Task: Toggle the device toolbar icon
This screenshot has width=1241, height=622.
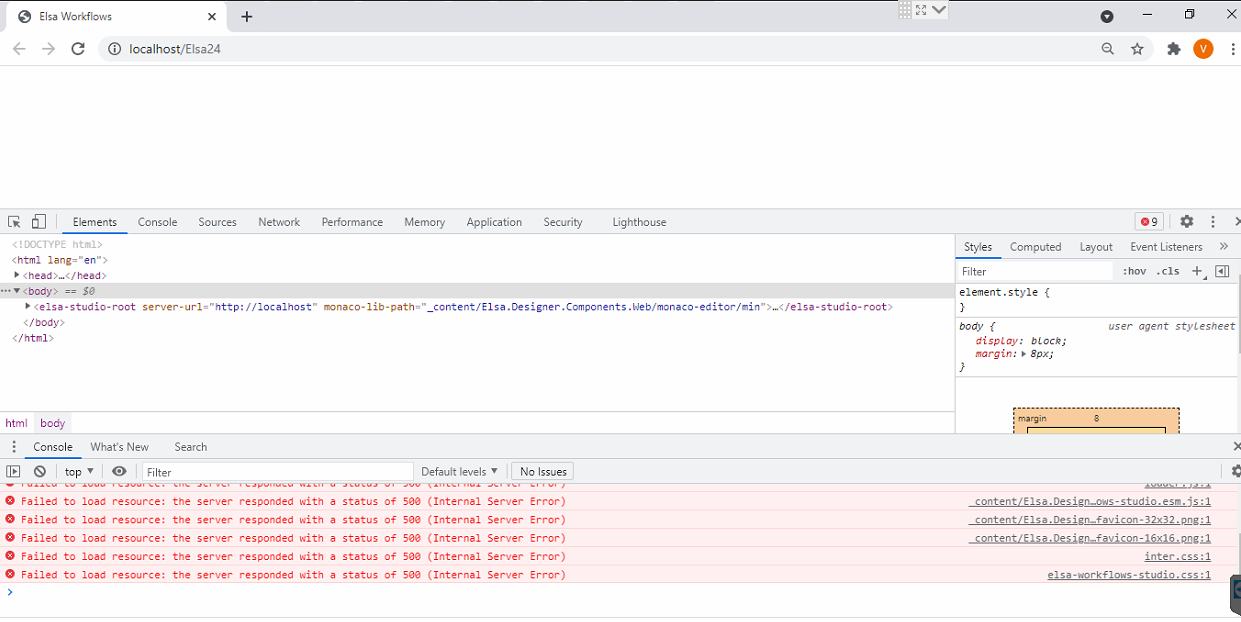Action: (38, 222)
